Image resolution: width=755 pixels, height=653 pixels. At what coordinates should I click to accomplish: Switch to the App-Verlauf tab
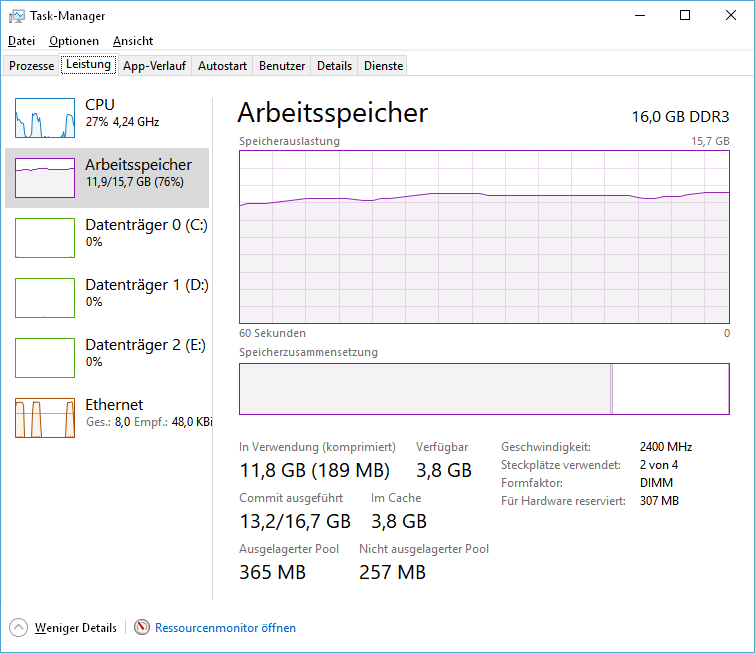tap(154, 66)
